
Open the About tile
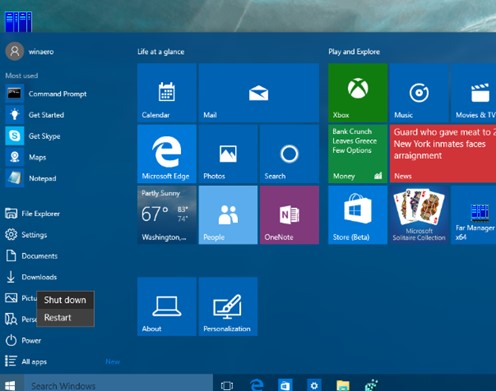(x=167, y=306)
